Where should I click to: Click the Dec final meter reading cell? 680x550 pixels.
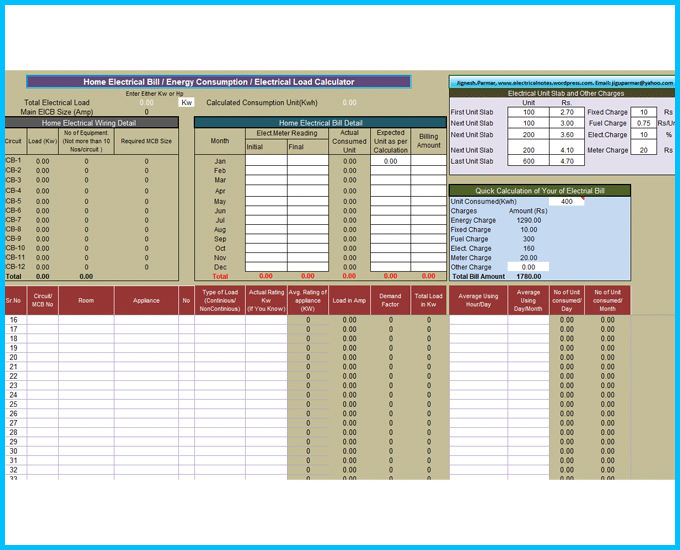[307, 267]
